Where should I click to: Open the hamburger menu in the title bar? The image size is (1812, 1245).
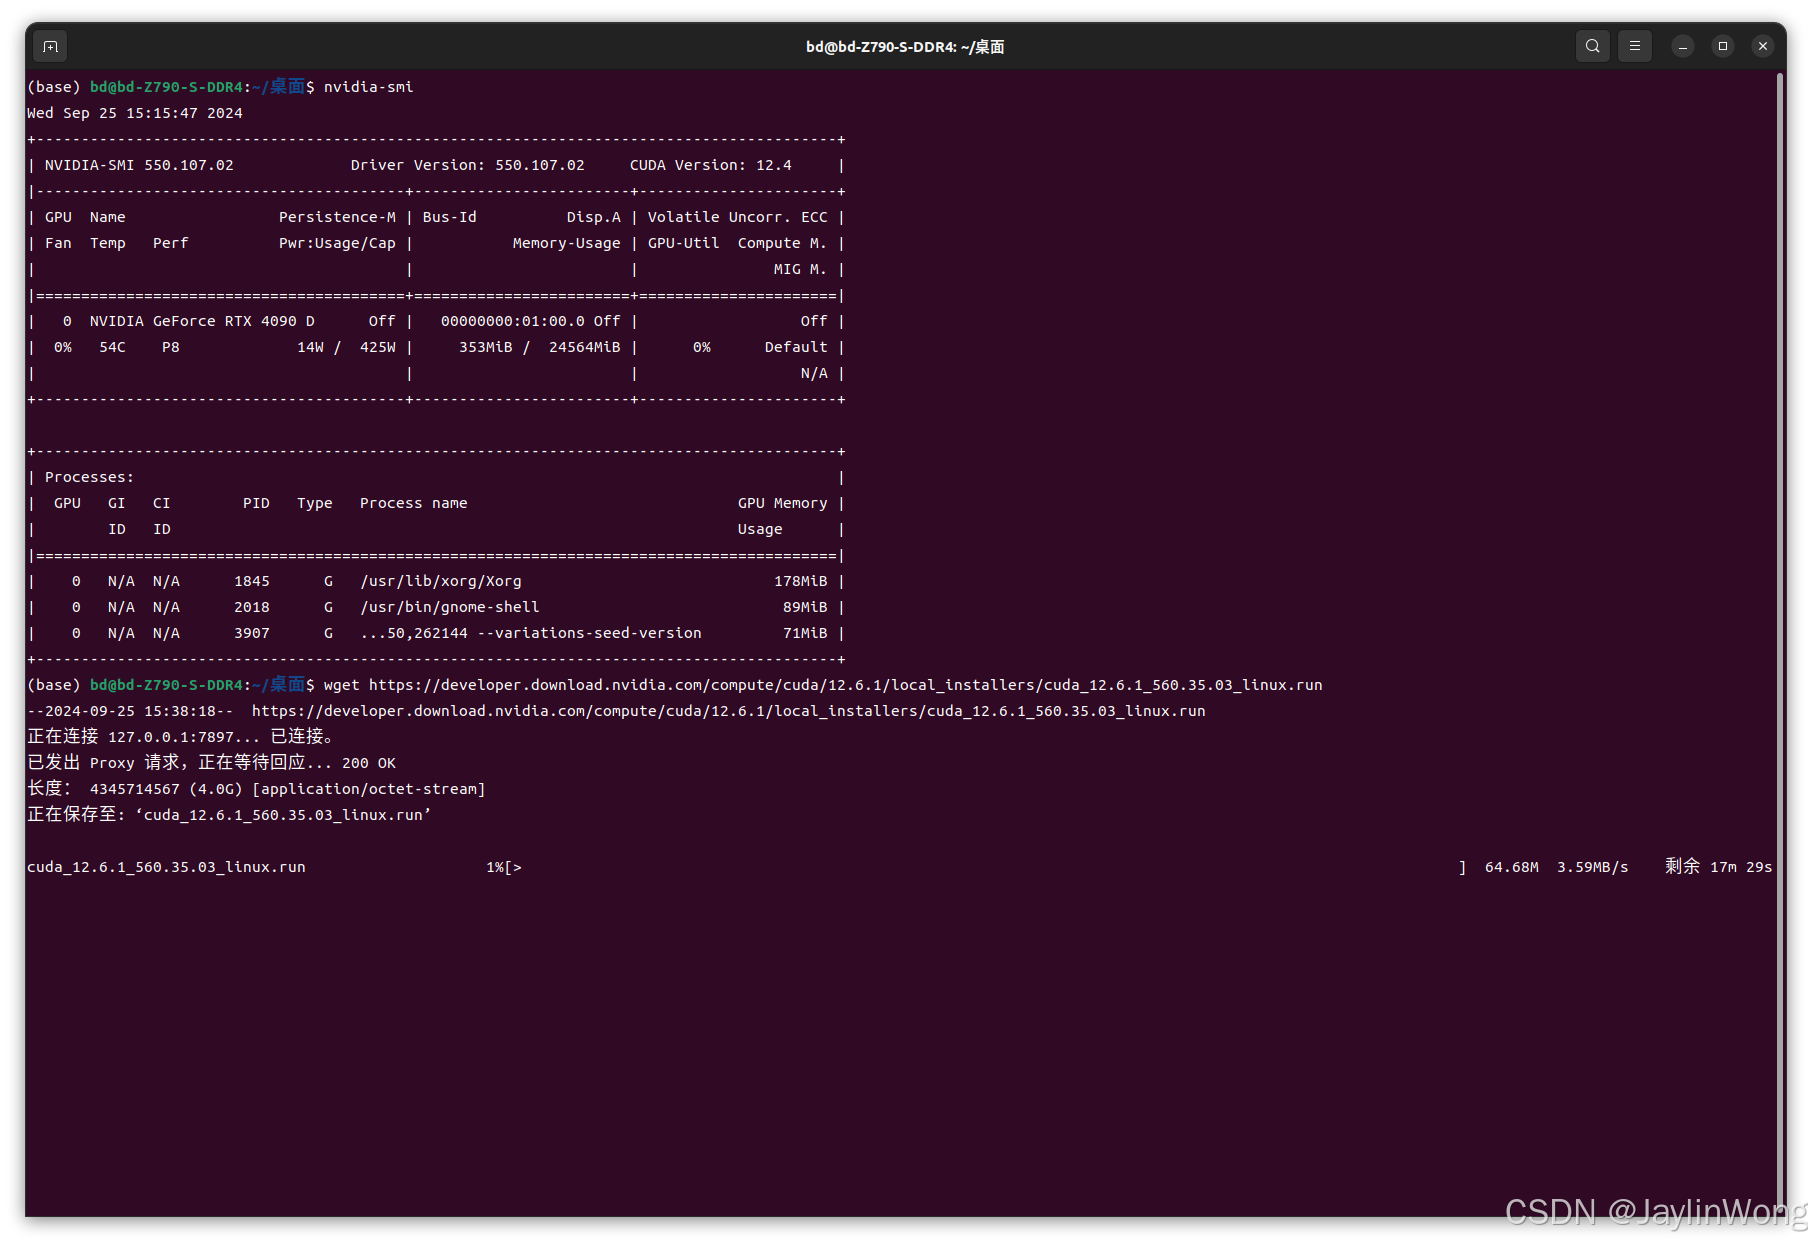1635,46
